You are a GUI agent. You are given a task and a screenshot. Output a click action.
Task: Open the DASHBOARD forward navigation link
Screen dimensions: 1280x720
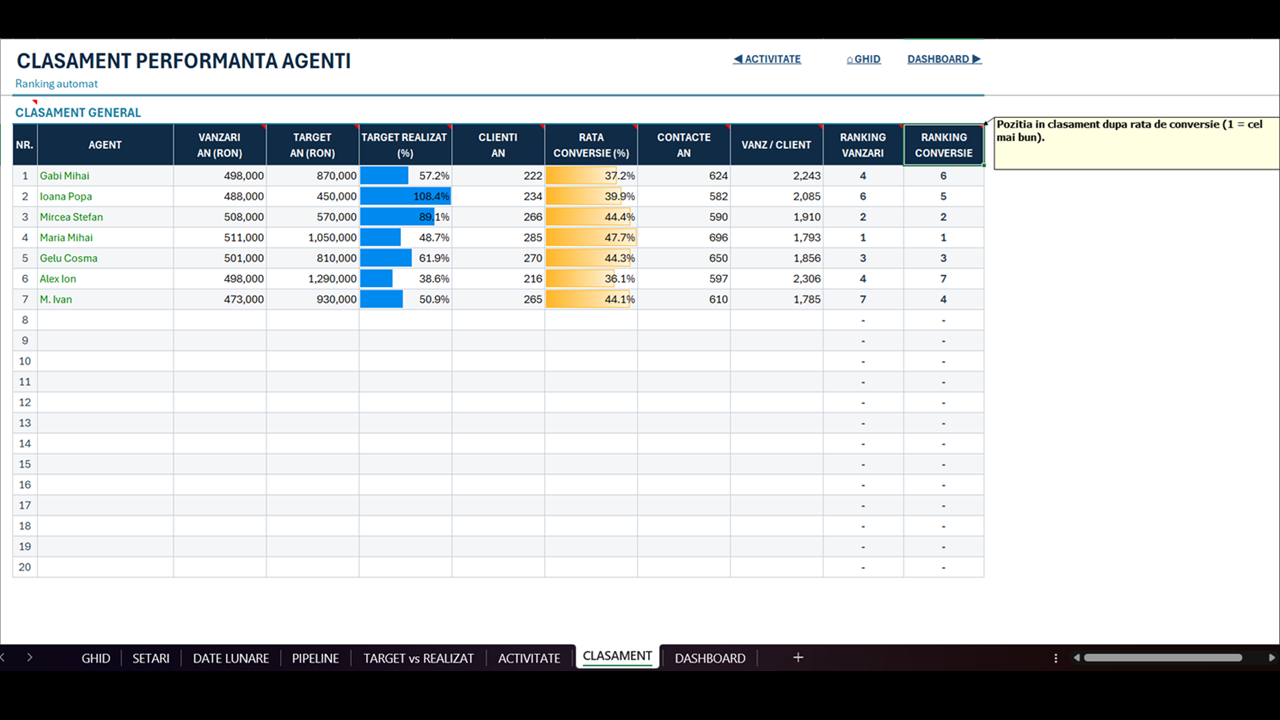944,59
